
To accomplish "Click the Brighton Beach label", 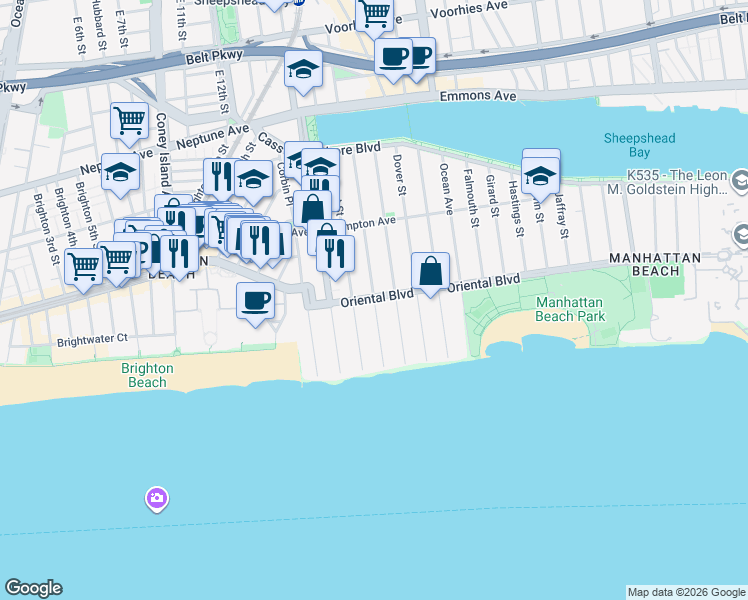I will pyautogui.click(x=147, y=375).
